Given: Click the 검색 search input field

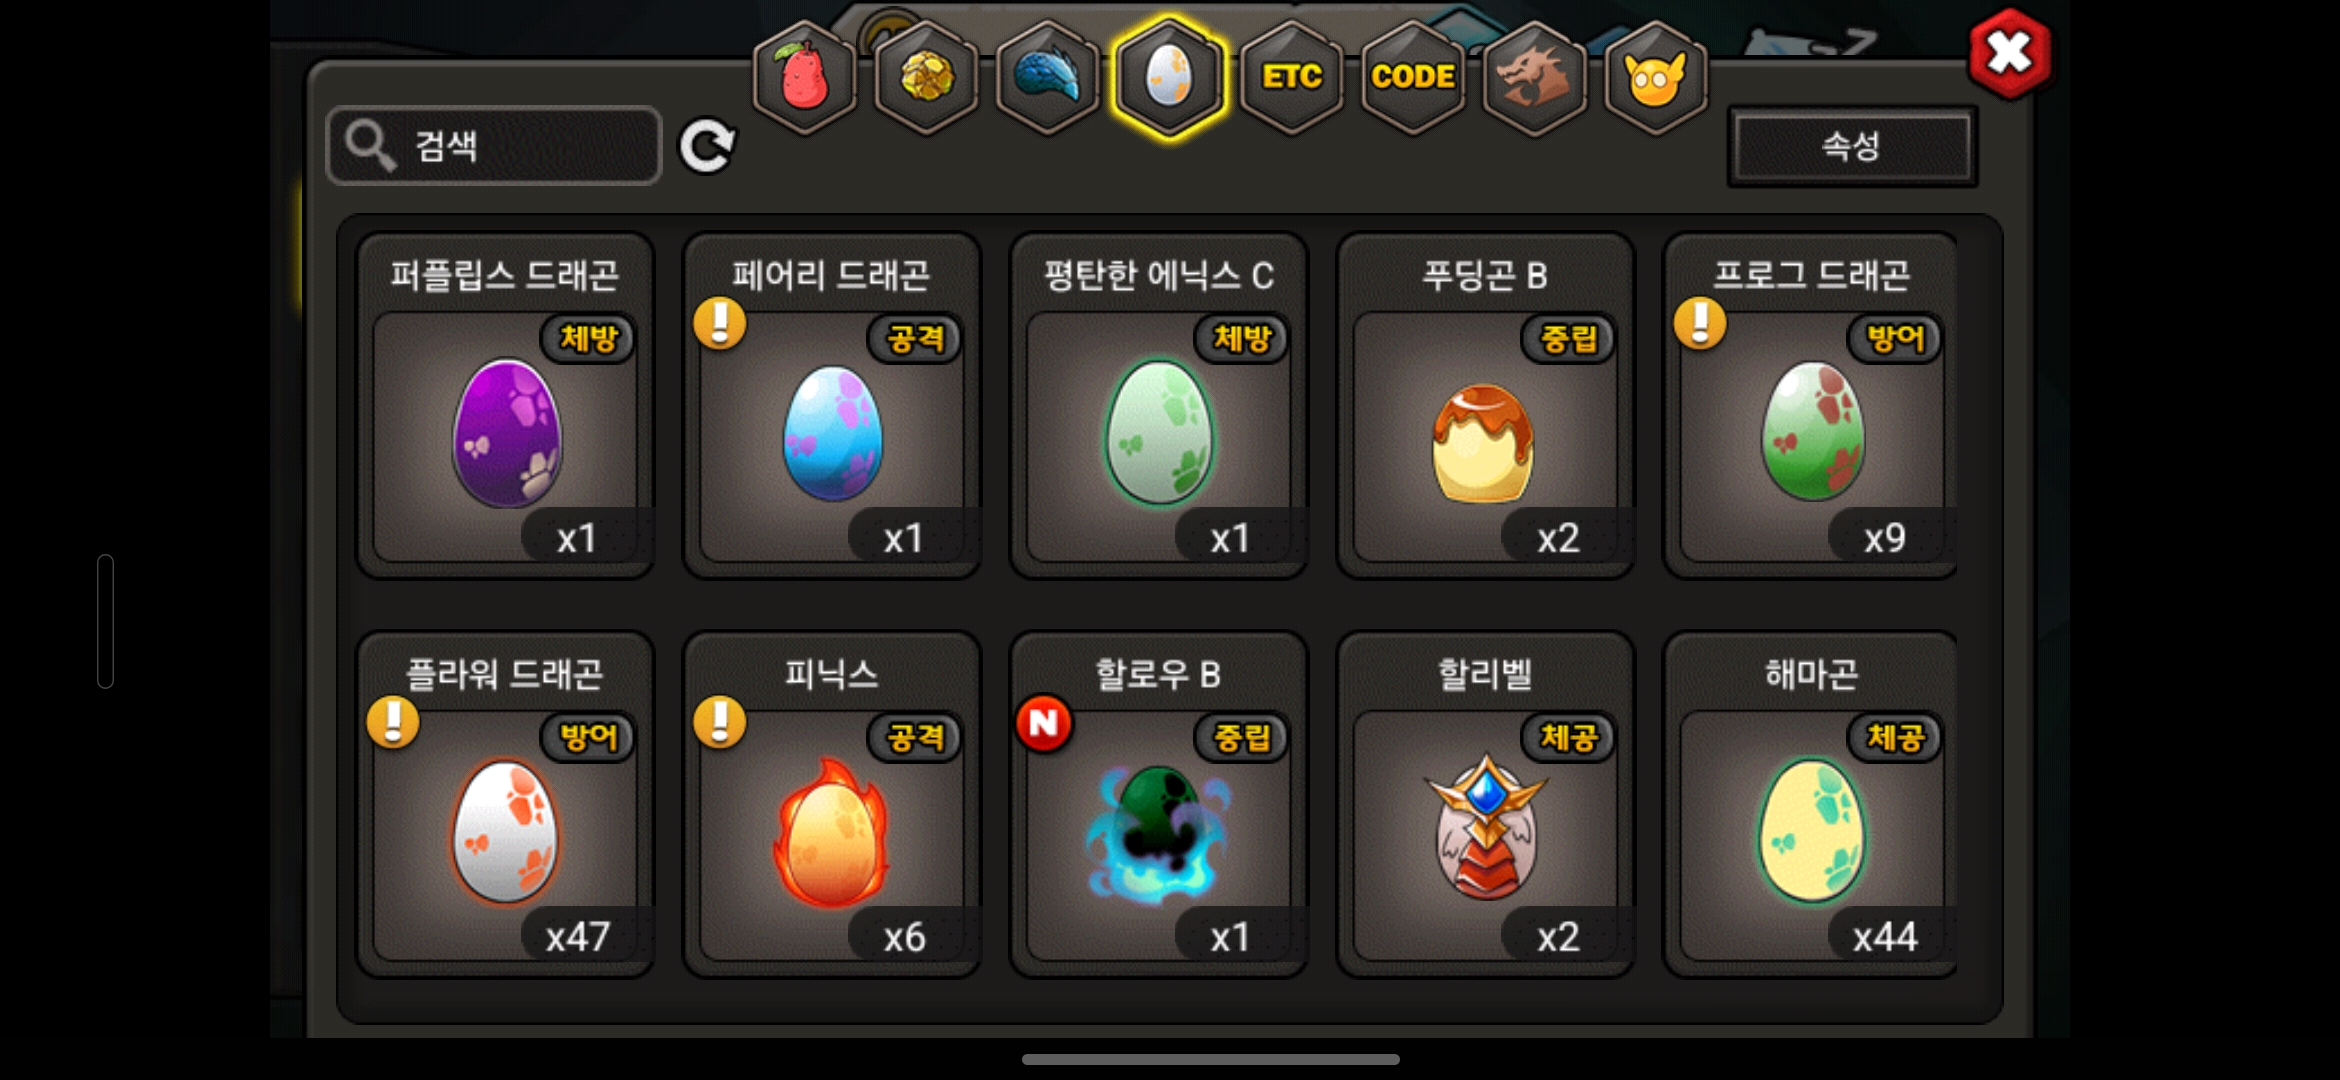Looking at the screenshot, I should point(494,146).
